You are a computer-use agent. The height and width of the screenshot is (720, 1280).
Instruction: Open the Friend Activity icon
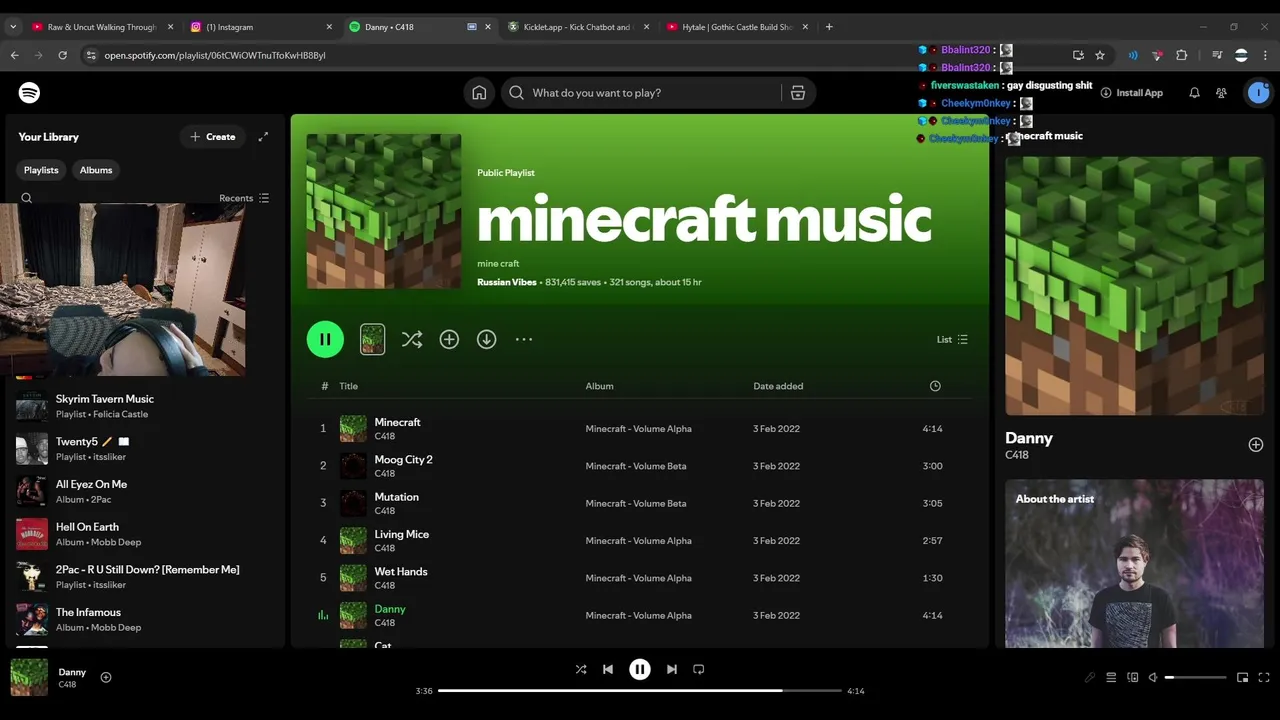[x=1221, y=93]
